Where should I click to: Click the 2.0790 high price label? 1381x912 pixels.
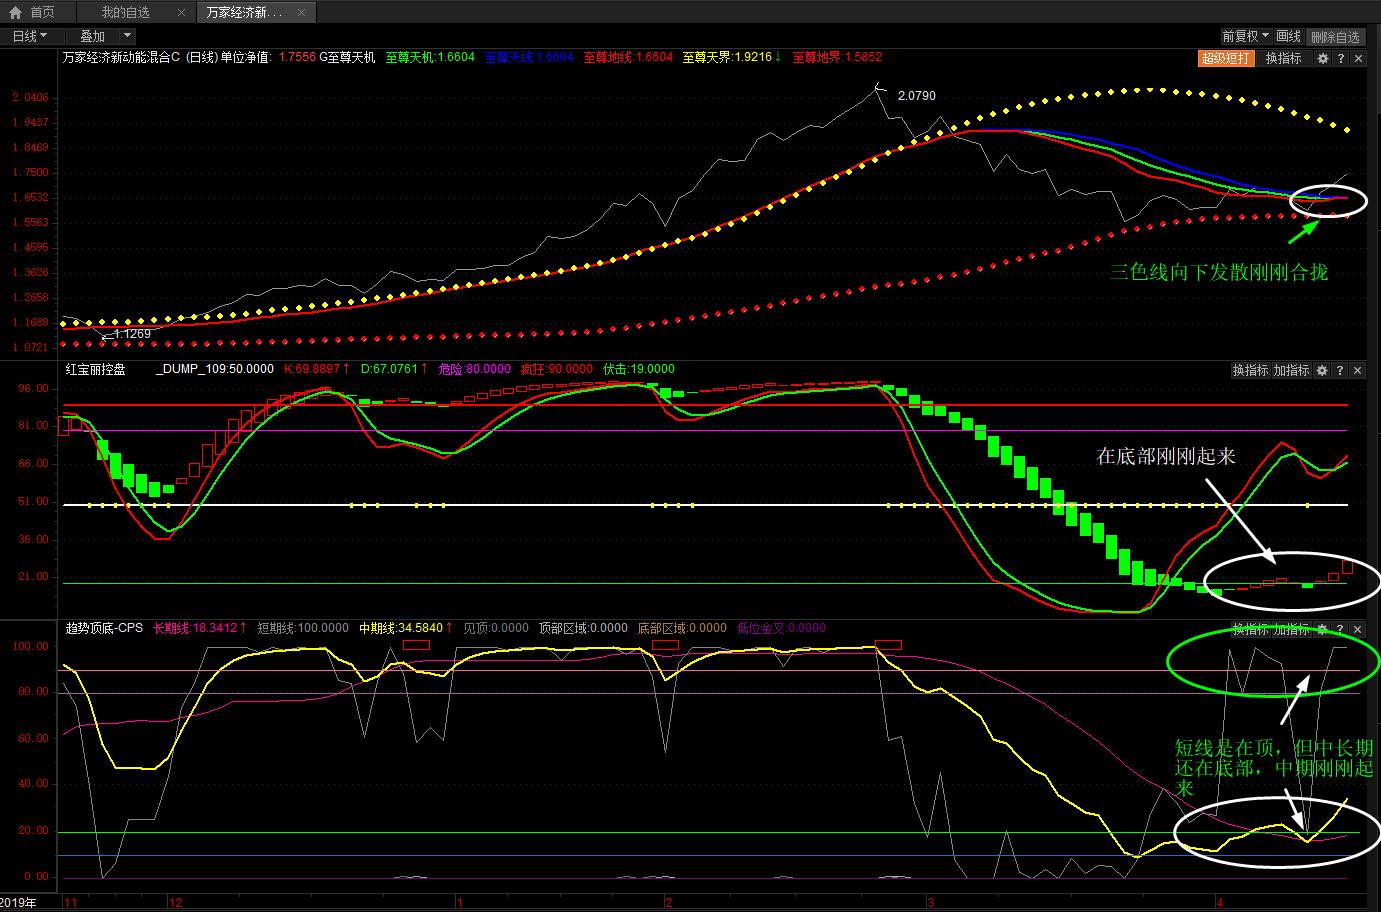[917, 96]
